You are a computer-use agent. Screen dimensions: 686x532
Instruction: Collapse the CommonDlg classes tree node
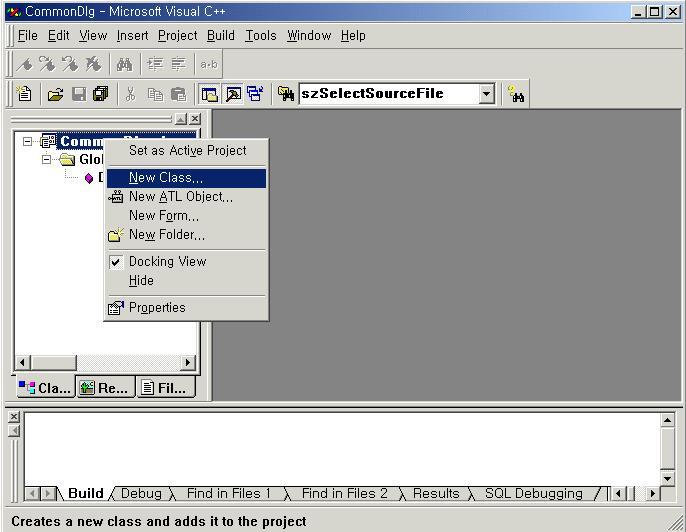click(x=28, y=141)
